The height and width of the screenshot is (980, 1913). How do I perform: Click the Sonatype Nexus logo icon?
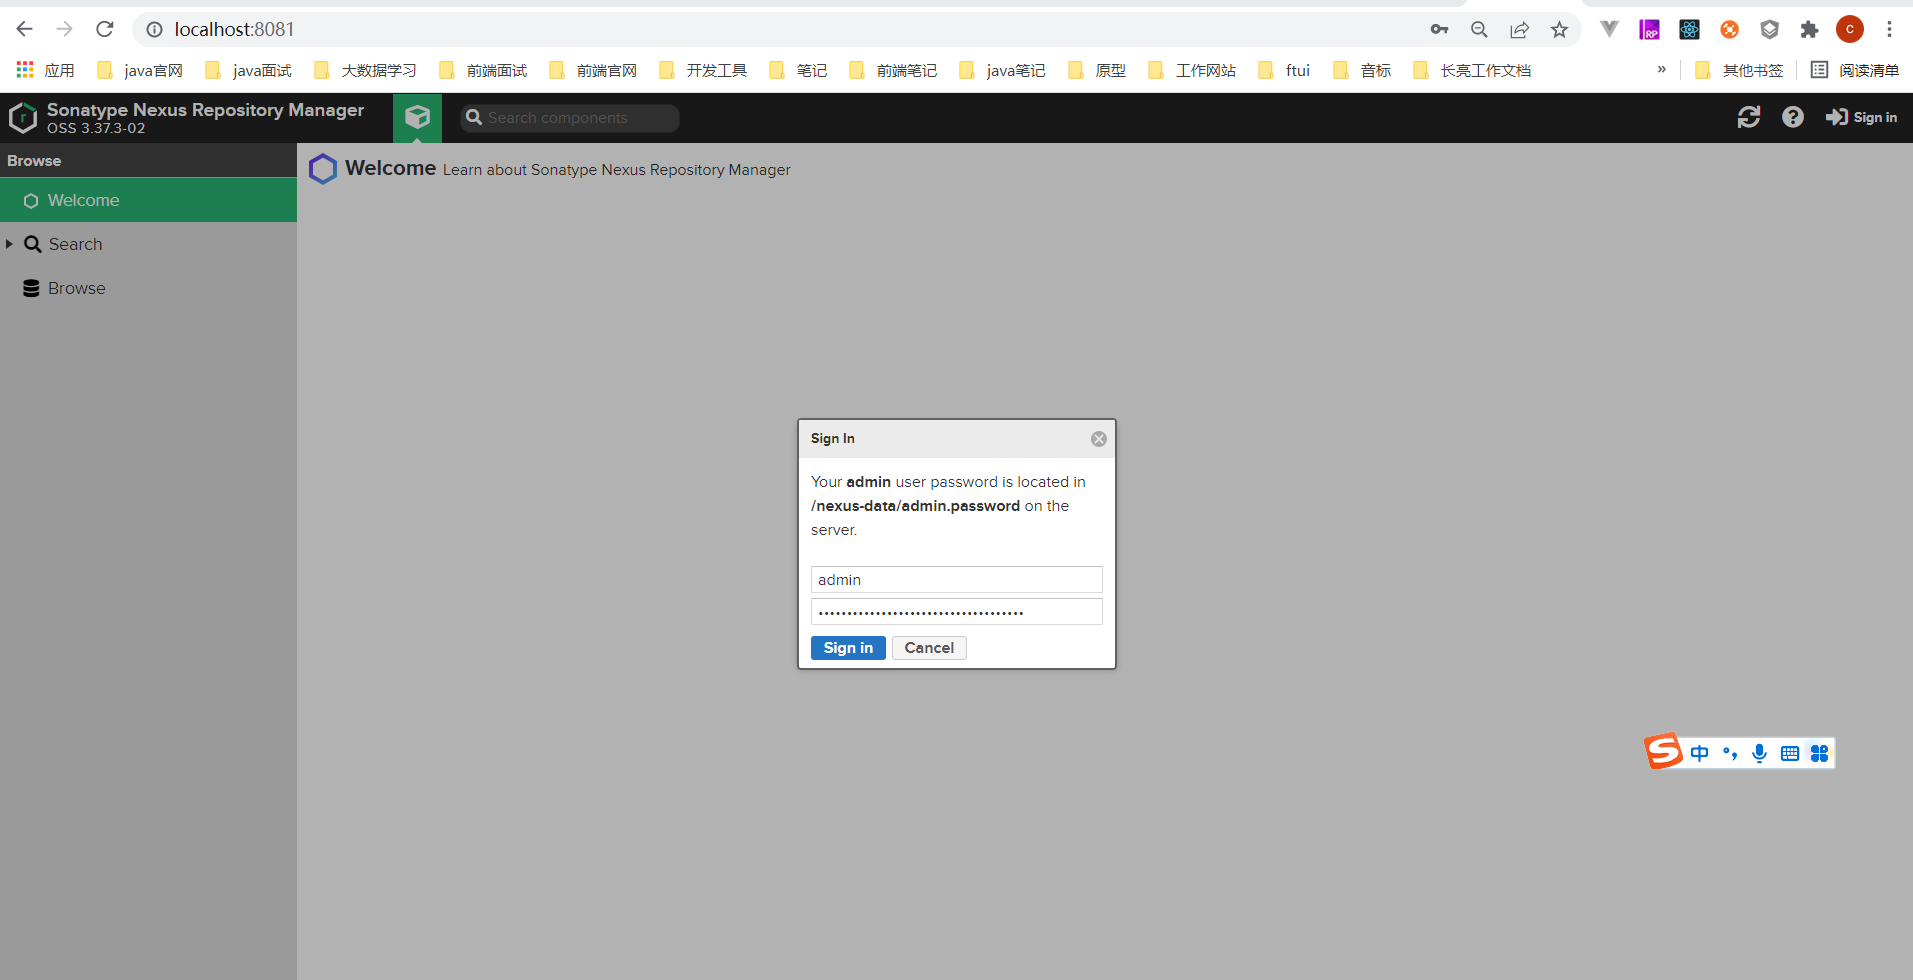(22, 118)
